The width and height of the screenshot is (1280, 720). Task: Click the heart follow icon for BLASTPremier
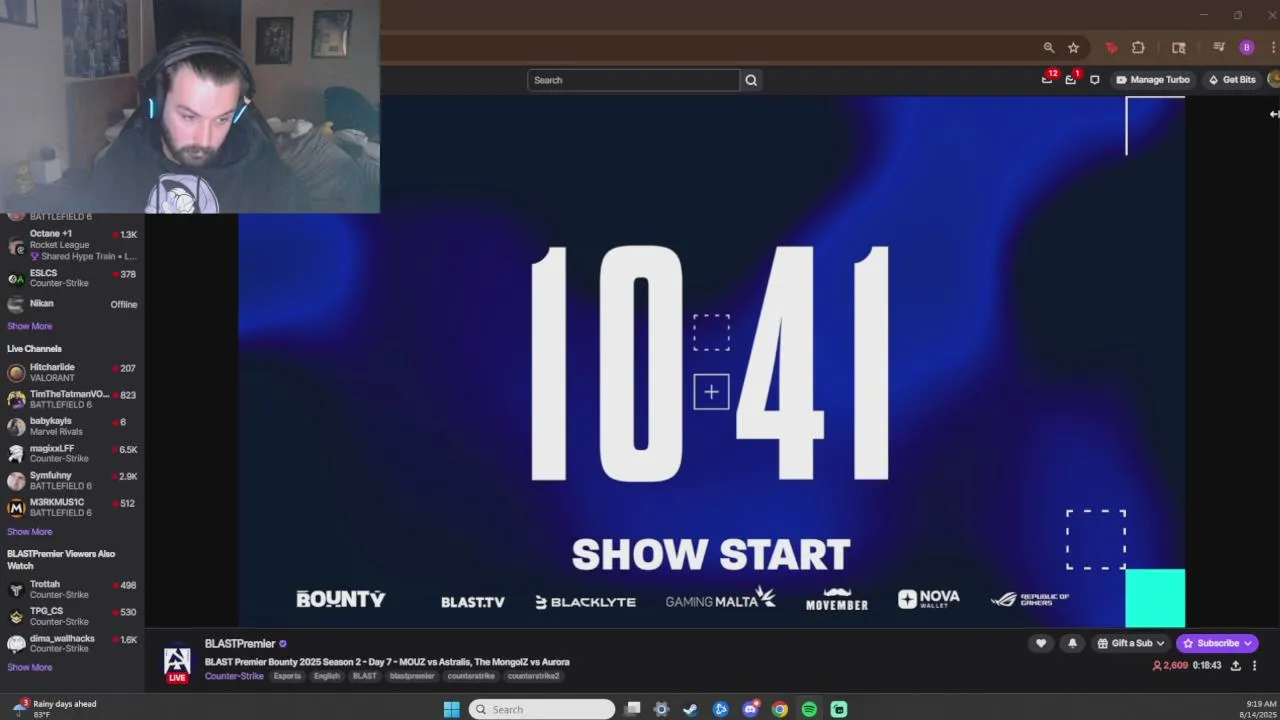[x=1041, y=643]
